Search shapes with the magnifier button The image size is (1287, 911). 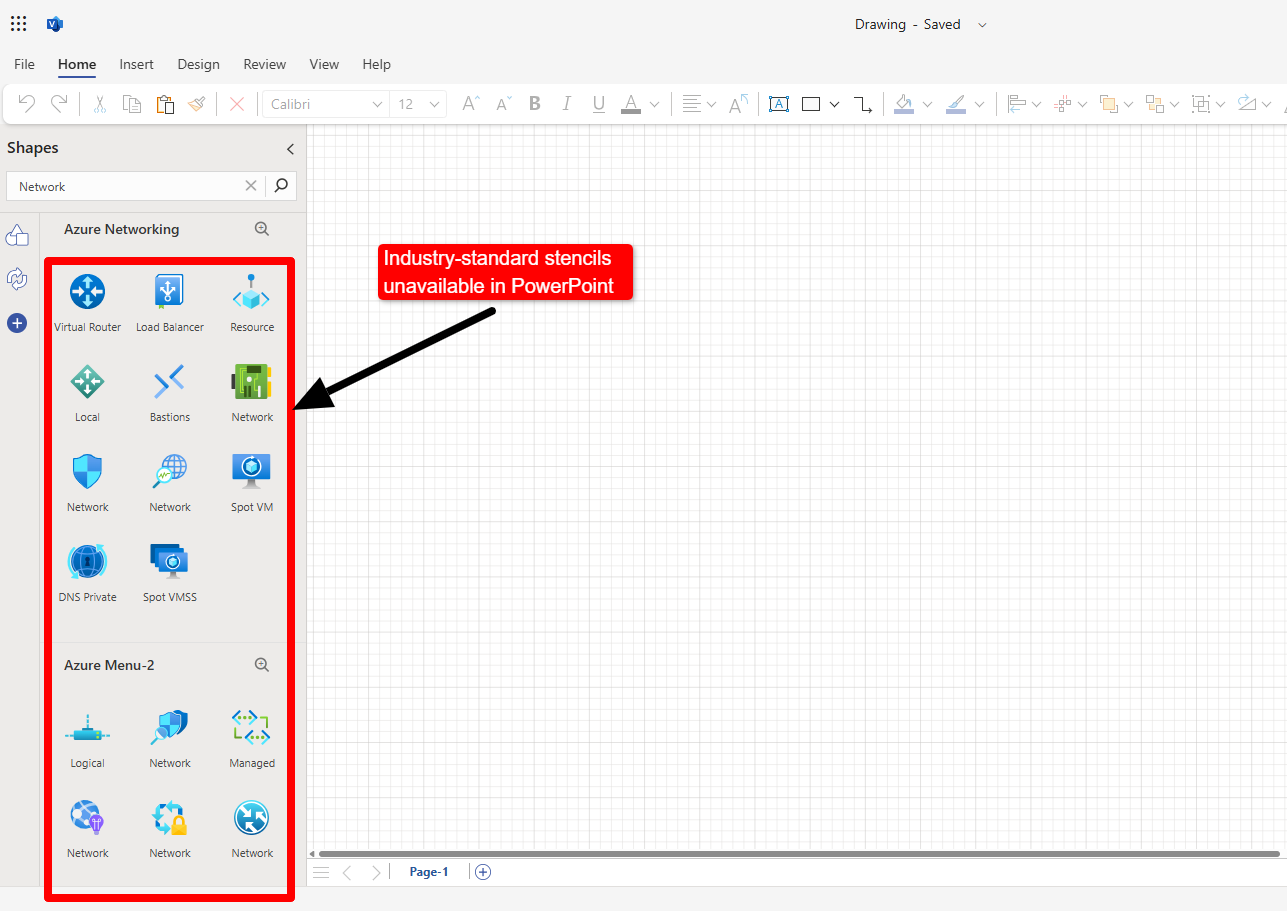(282, 185)
